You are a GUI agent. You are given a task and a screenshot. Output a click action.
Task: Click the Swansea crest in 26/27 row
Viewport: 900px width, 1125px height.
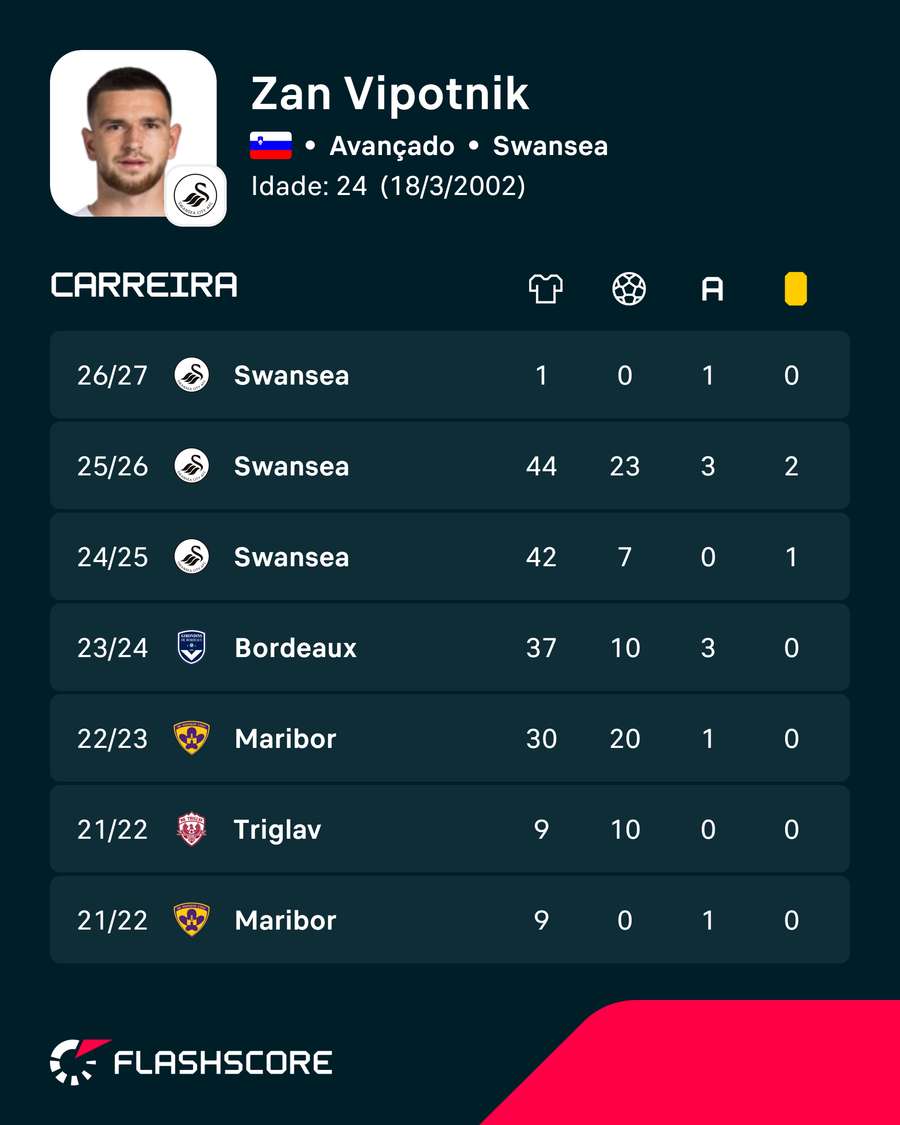click(x=192, y=375)
